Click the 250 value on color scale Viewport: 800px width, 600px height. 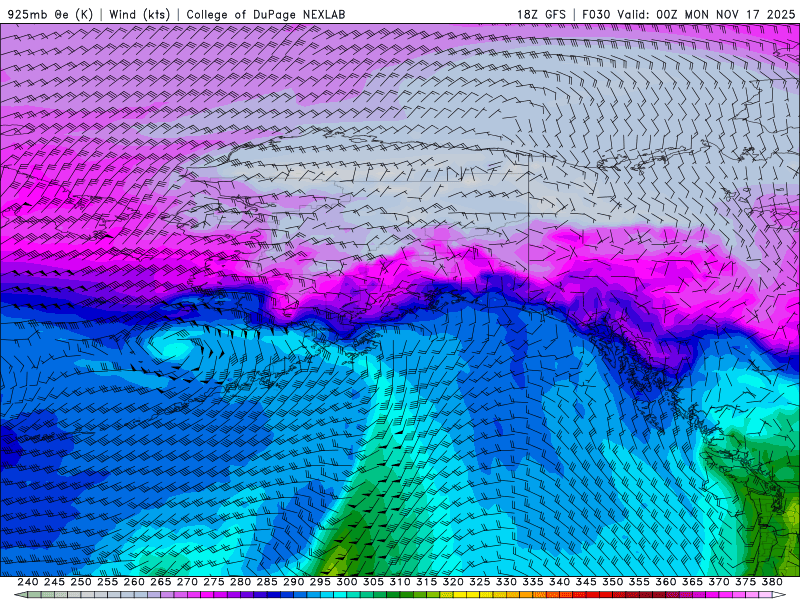pos(81,582)
